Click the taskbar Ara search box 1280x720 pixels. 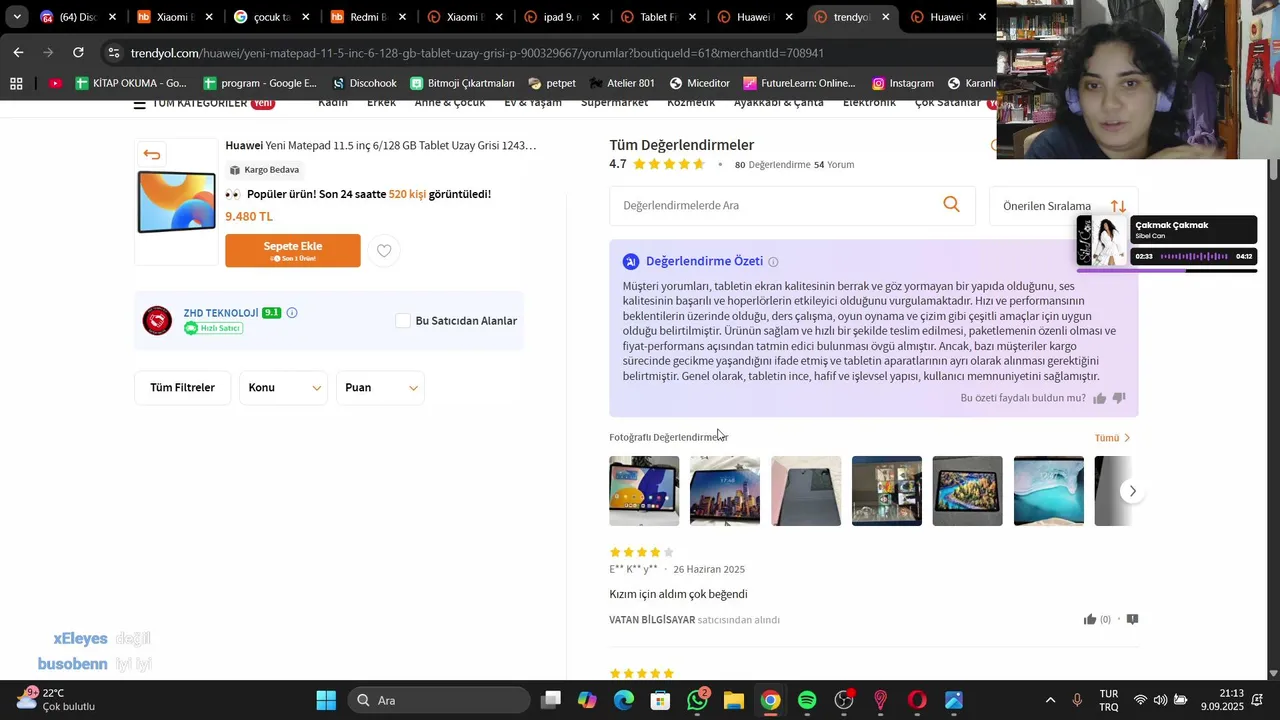(x=439, y=700)
